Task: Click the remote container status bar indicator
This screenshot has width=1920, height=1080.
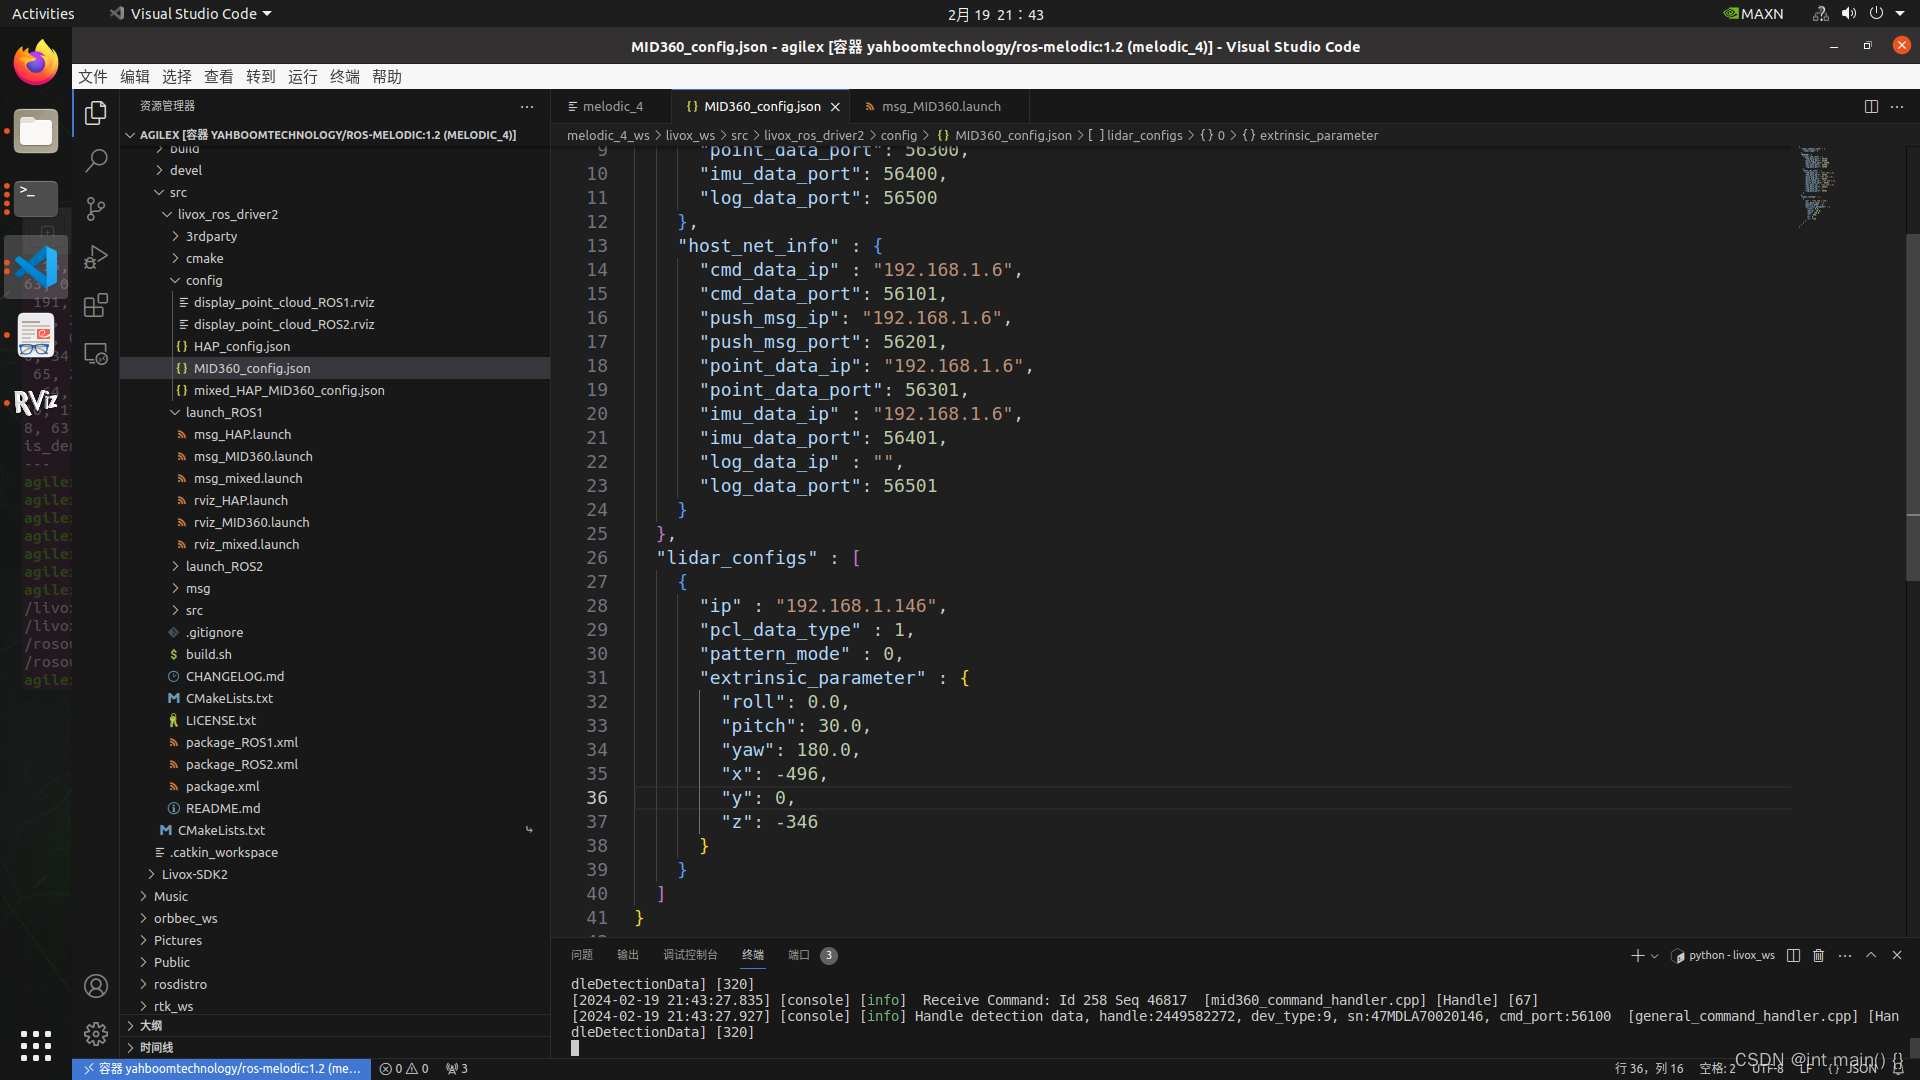Action: pyautogui.click(x=222, y=1069)
